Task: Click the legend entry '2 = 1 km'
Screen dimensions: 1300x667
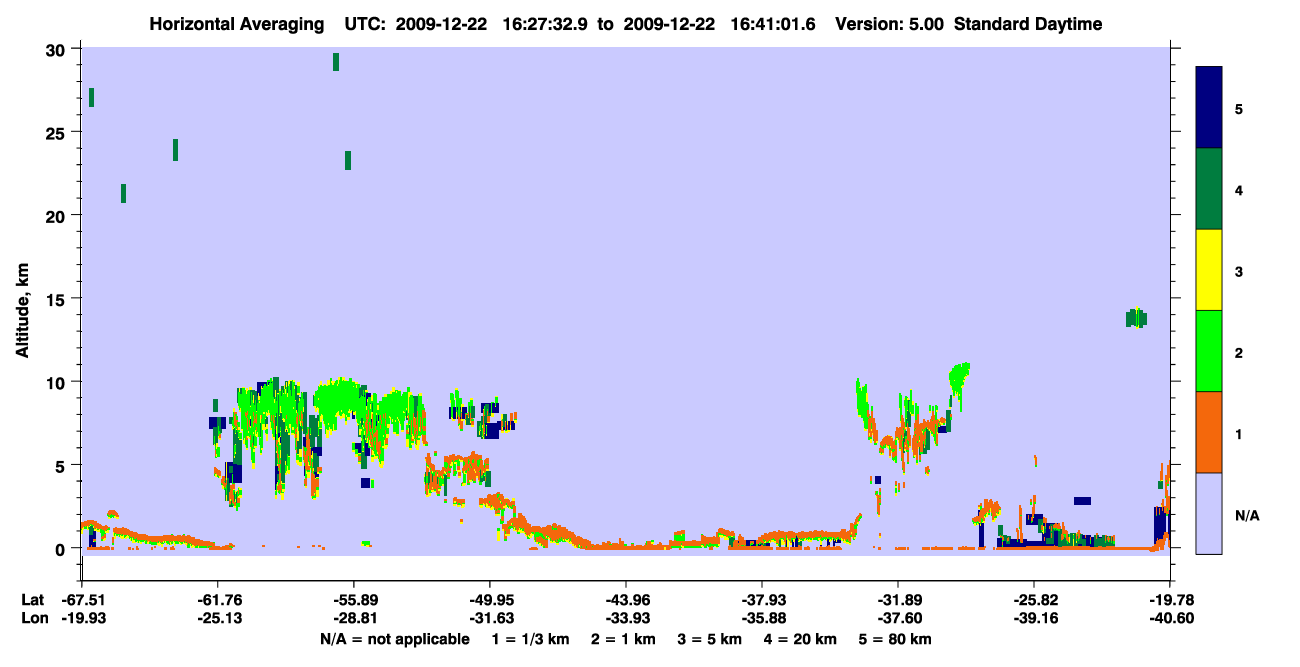Action: (x=623, y=639)
